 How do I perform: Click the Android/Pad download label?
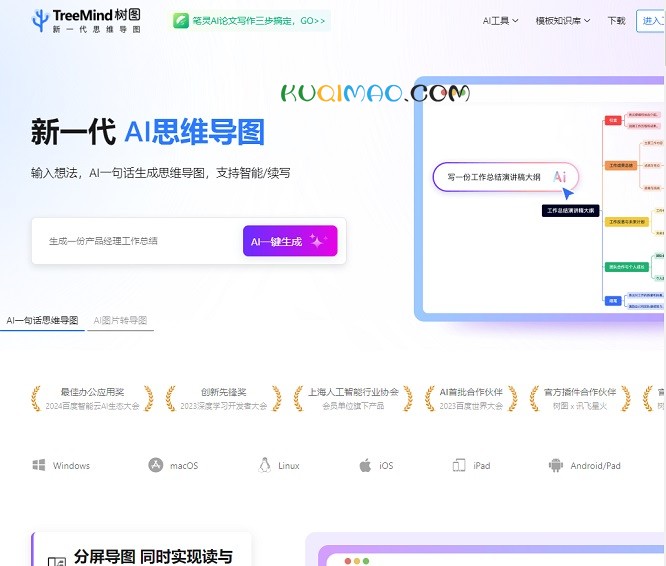pyautogui.click(x=595, y=466)
